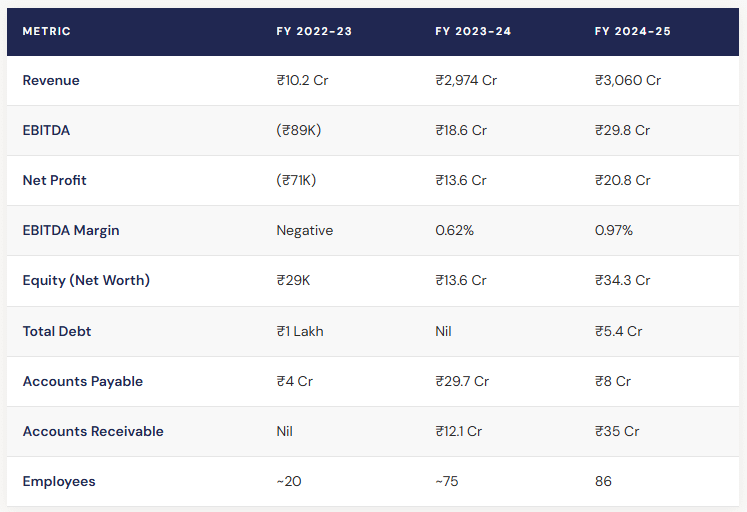Click the EBITDA row label

[46, 131]
